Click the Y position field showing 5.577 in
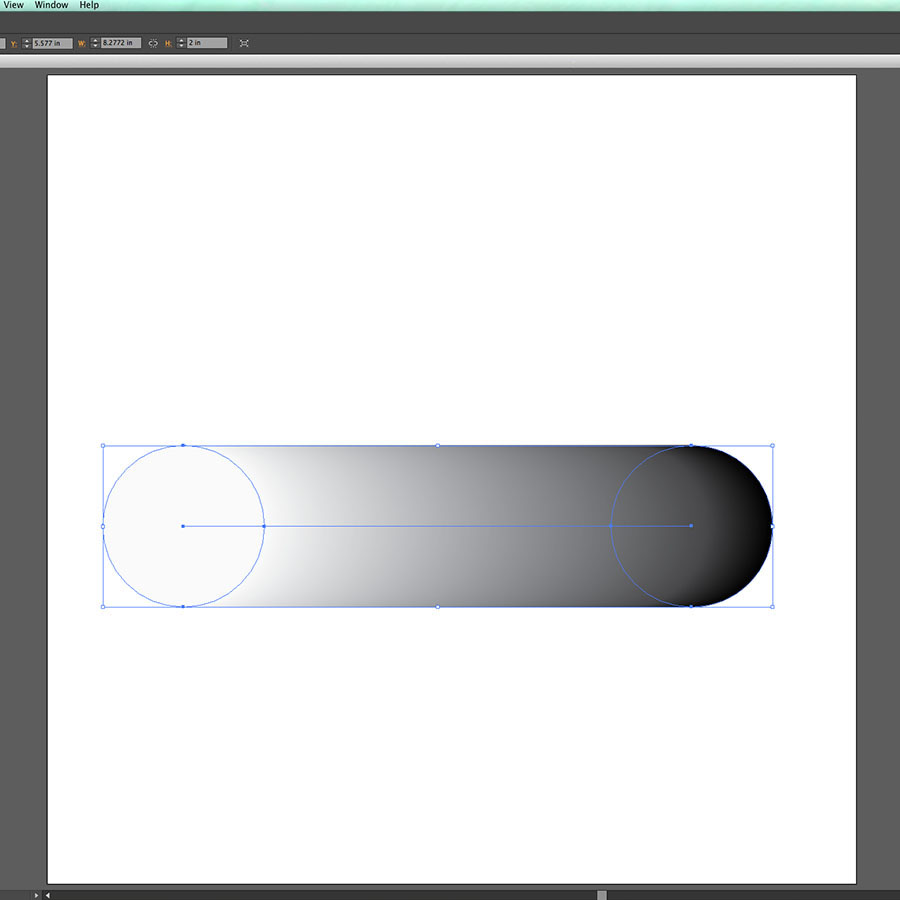Screen dimensions: 900x900 point(52,43)
